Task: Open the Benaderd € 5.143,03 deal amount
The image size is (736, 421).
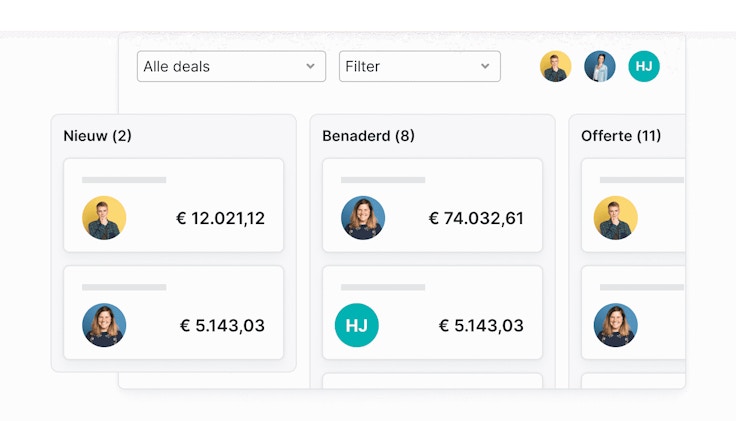Action: pos(481,325)
